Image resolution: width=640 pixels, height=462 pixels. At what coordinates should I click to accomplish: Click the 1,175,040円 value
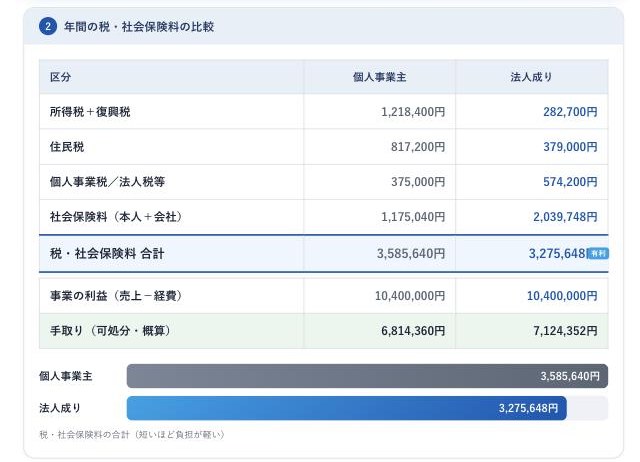pyautogui.click(x=413, y=217)
